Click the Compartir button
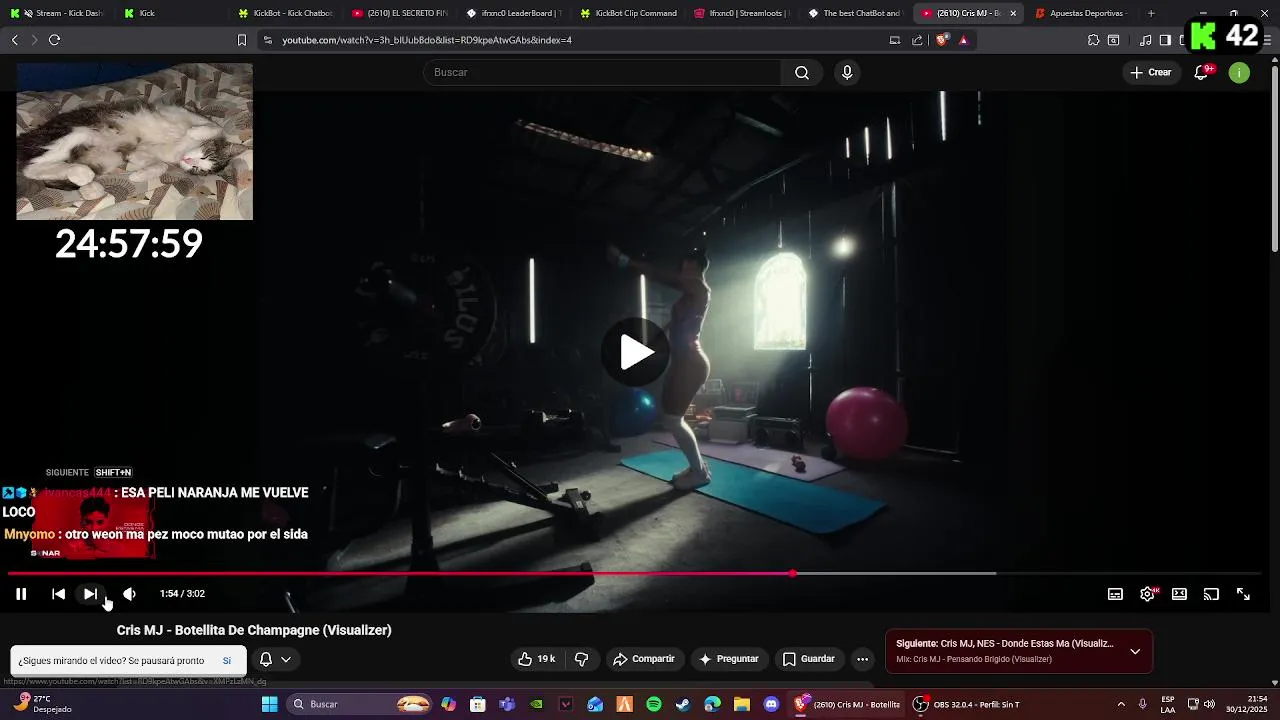Image resolution: width=1280 pixels, height=720 pixels. (x=644, y=659)
